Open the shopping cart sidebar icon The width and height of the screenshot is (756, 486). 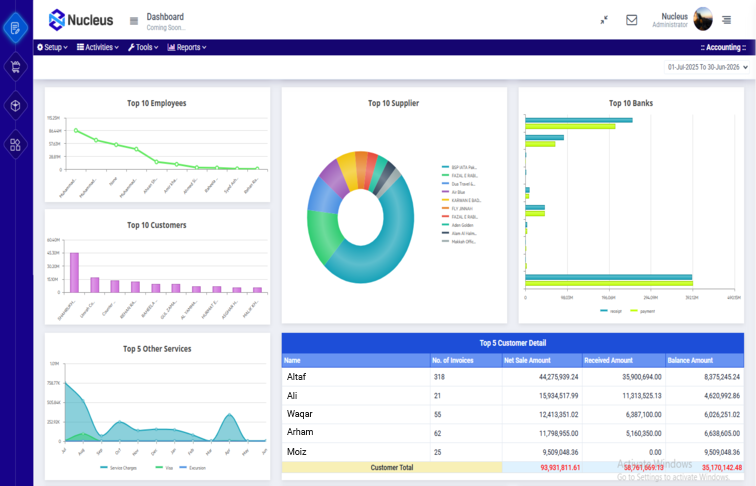[x=15, y=67]
